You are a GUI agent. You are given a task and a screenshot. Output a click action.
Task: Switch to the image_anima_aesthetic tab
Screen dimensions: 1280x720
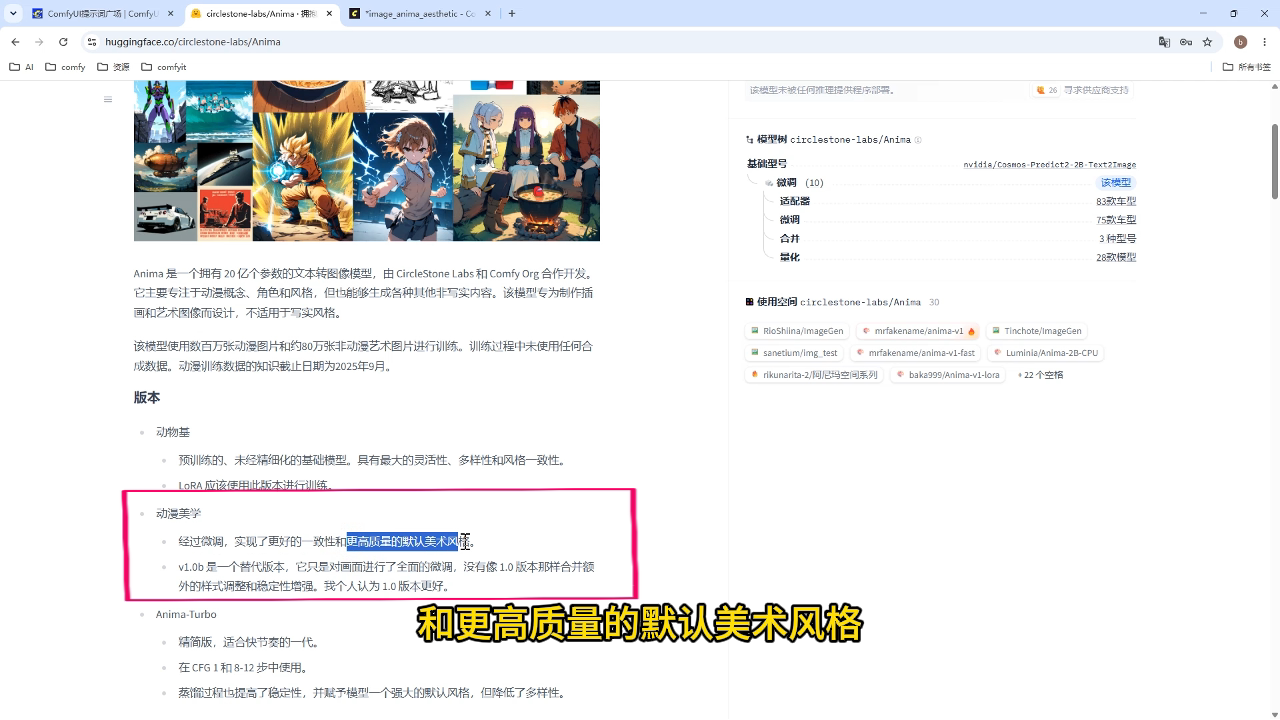(422, 14)
